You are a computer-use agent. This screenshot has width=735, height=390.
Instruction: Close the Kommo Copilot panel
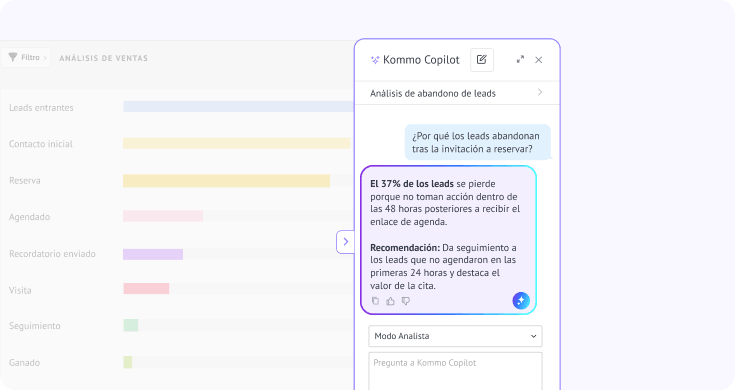(x=539, y=60)
